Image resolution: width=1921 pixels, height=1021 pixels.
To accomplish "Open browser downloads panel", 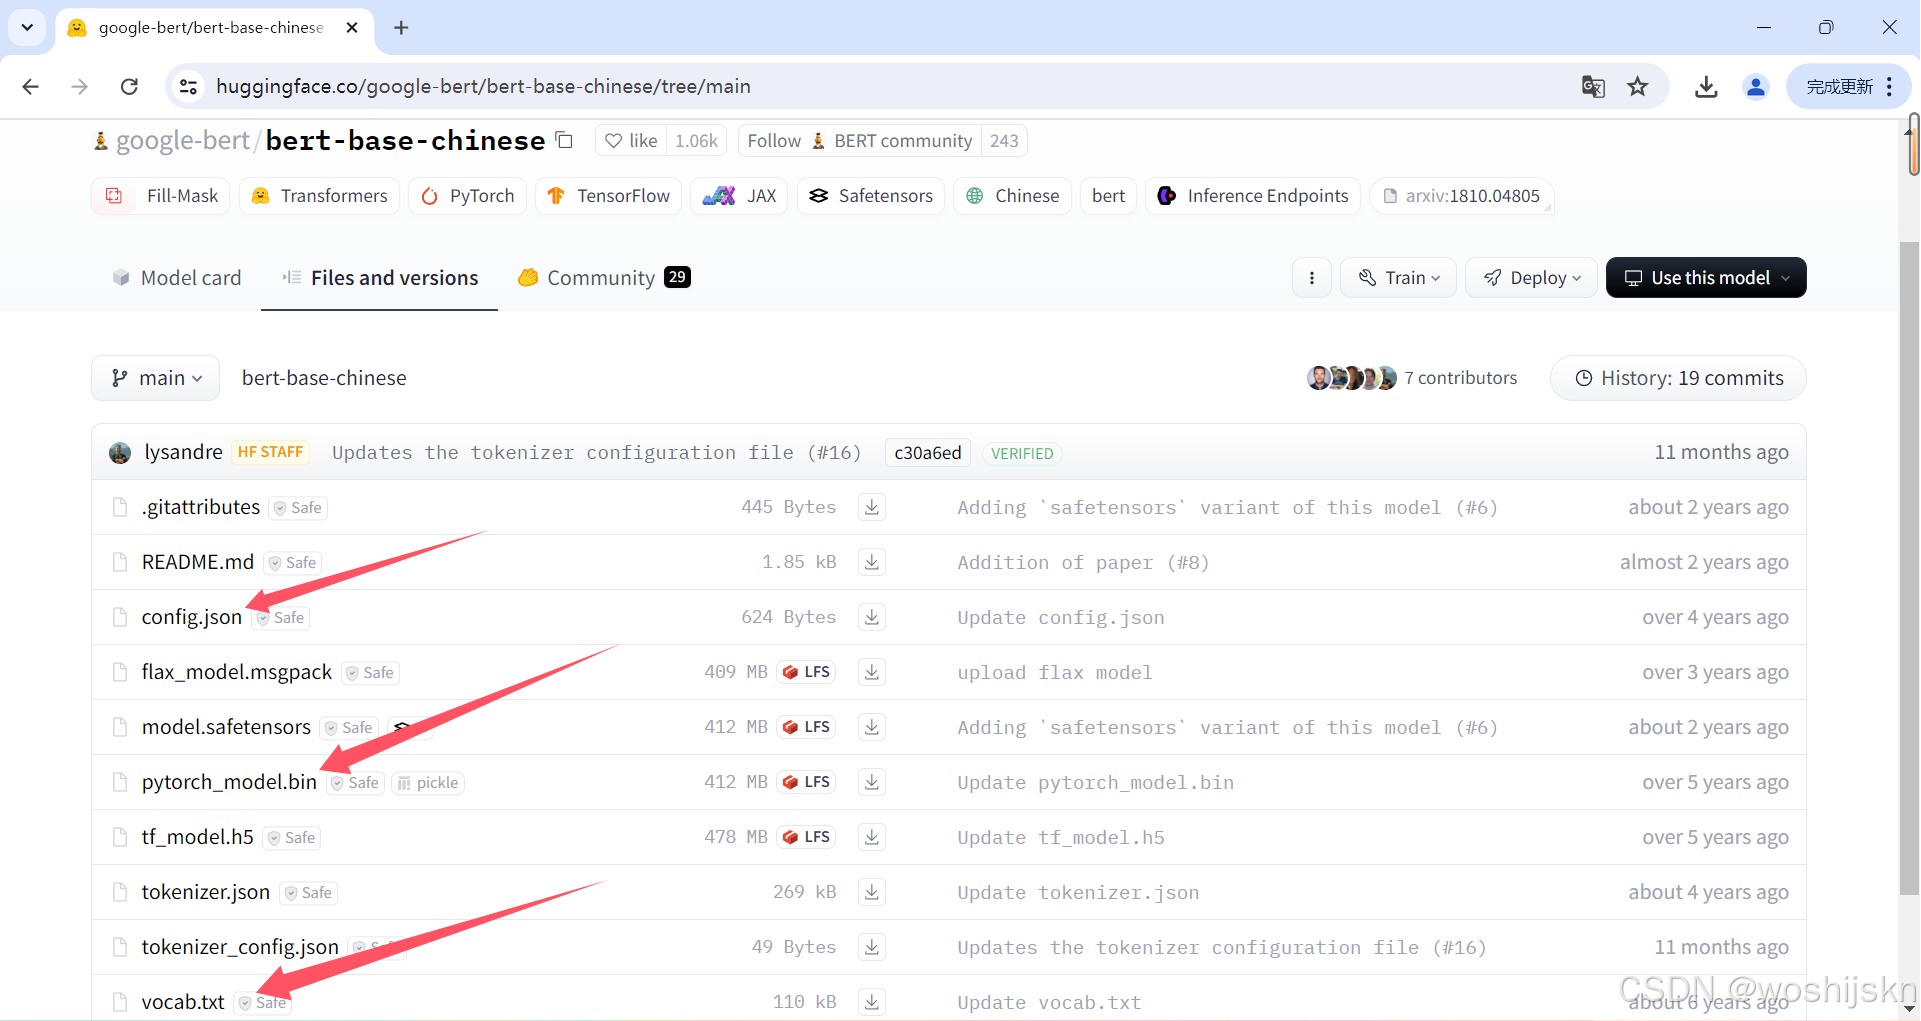I will [x=1706, y=87].
